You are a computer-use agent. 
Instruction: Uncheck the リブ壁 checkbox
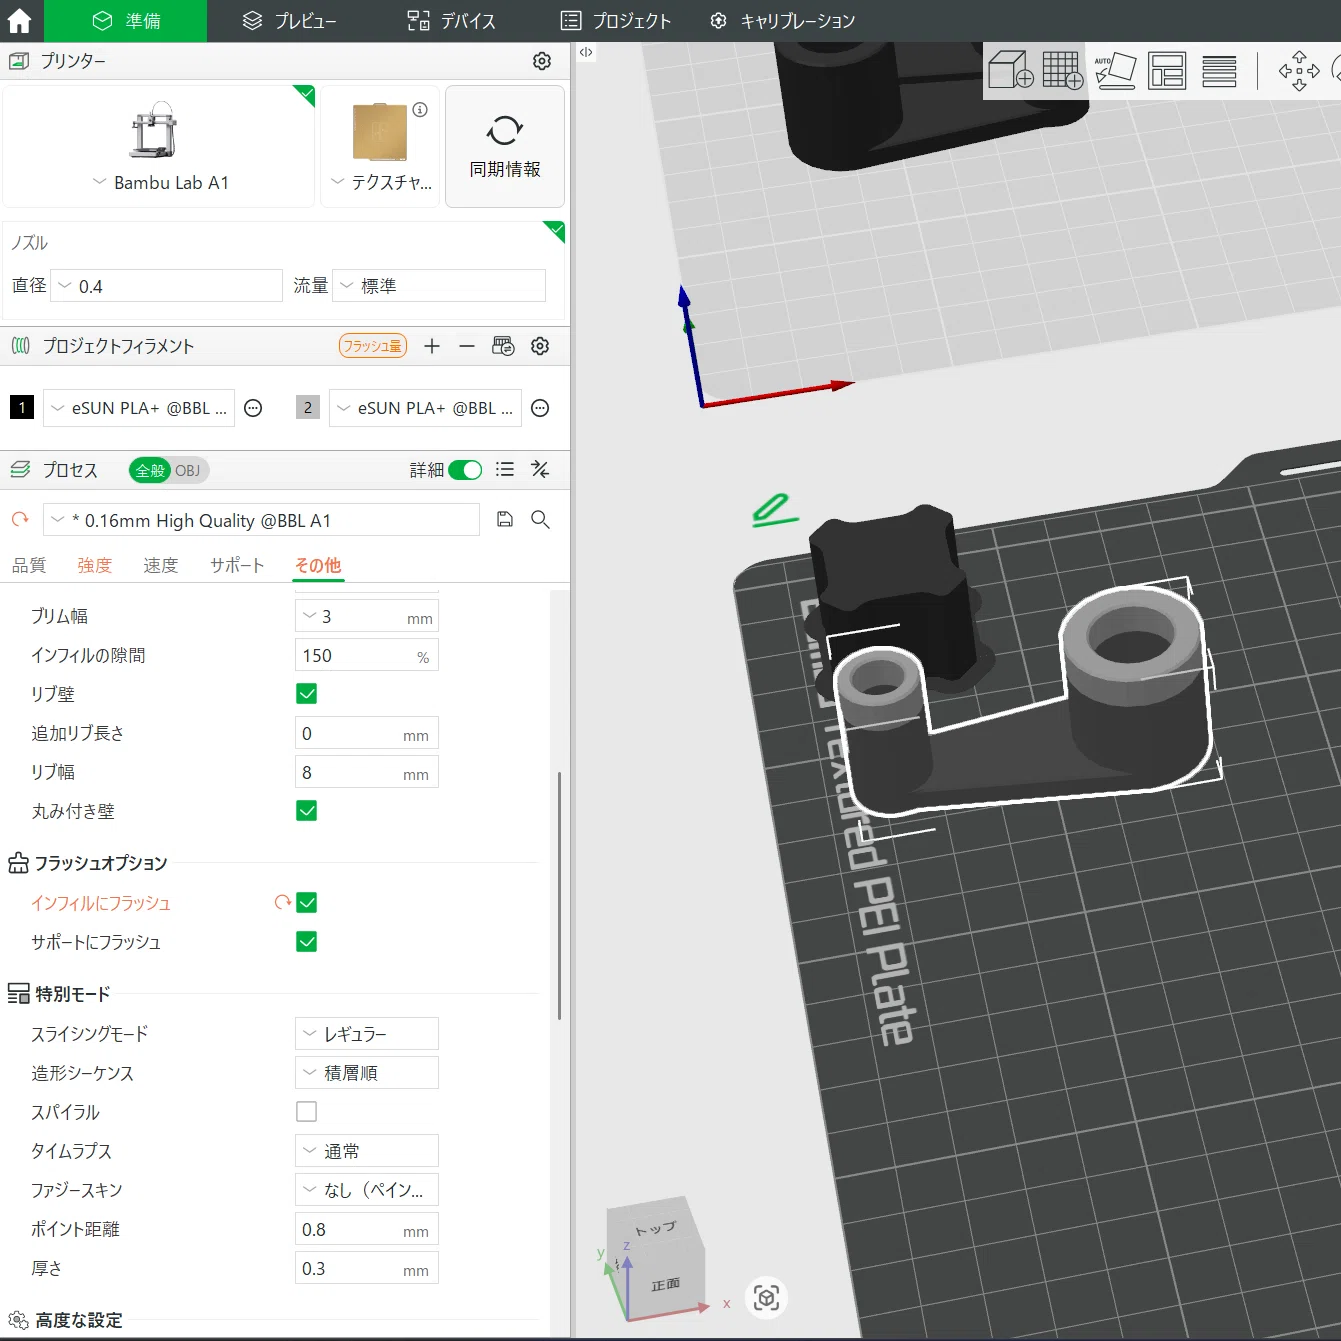(307, 694)
